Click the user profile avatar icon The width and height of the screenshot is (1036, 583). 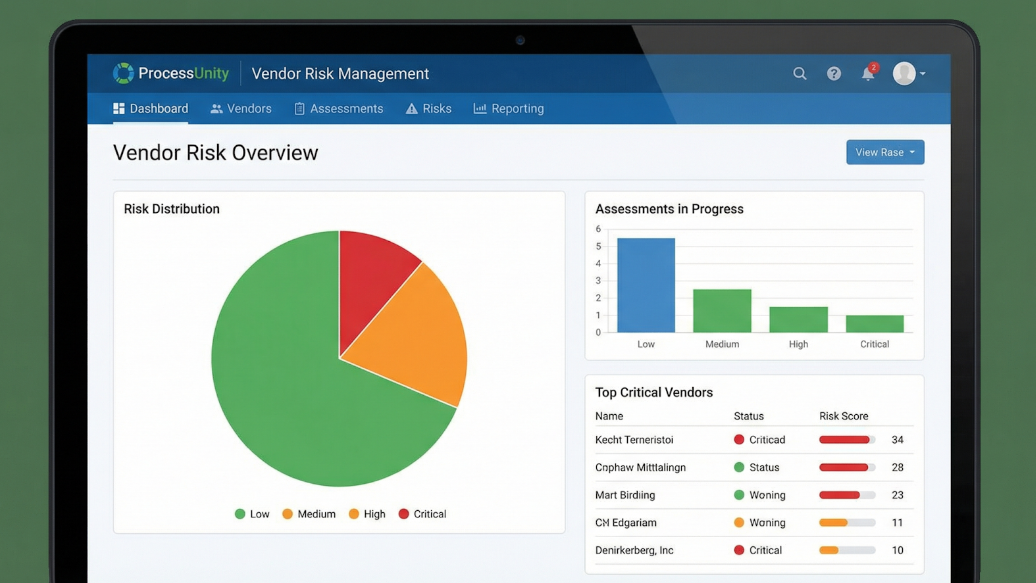click(x=905, y=73)
